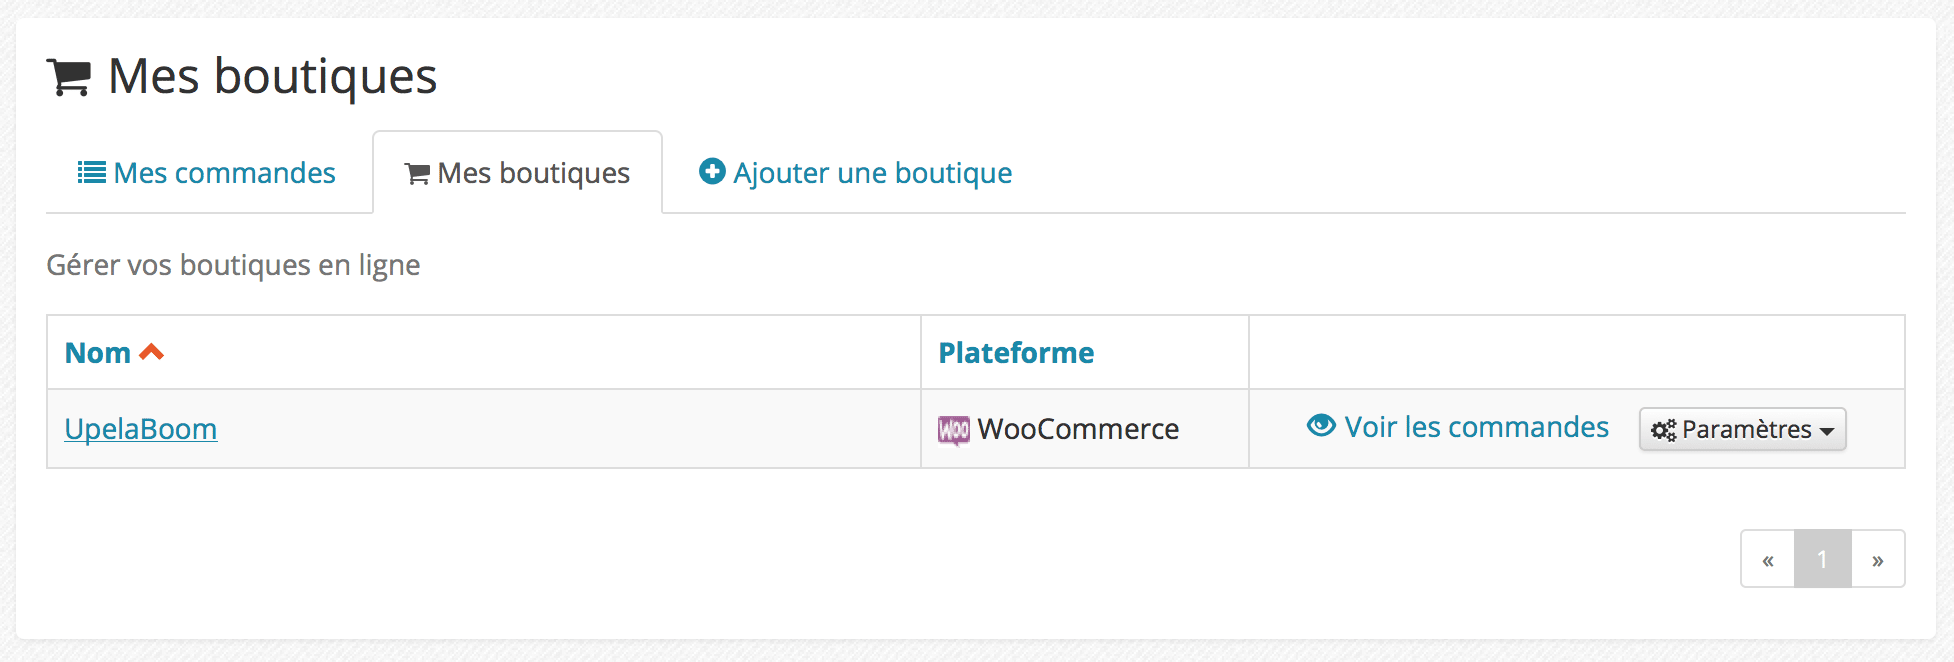This screenshot has width=1954, height=662.
Task: Open the Ajouter une boutique tab
Action: click(856, 173)
